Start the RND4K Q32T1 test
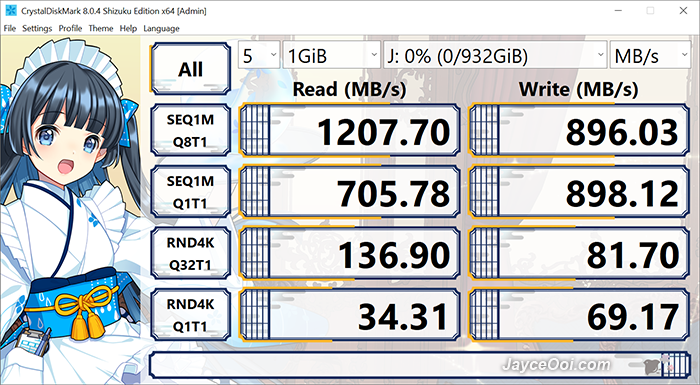This screenshot has height=385, width=700. pos(191,253)
